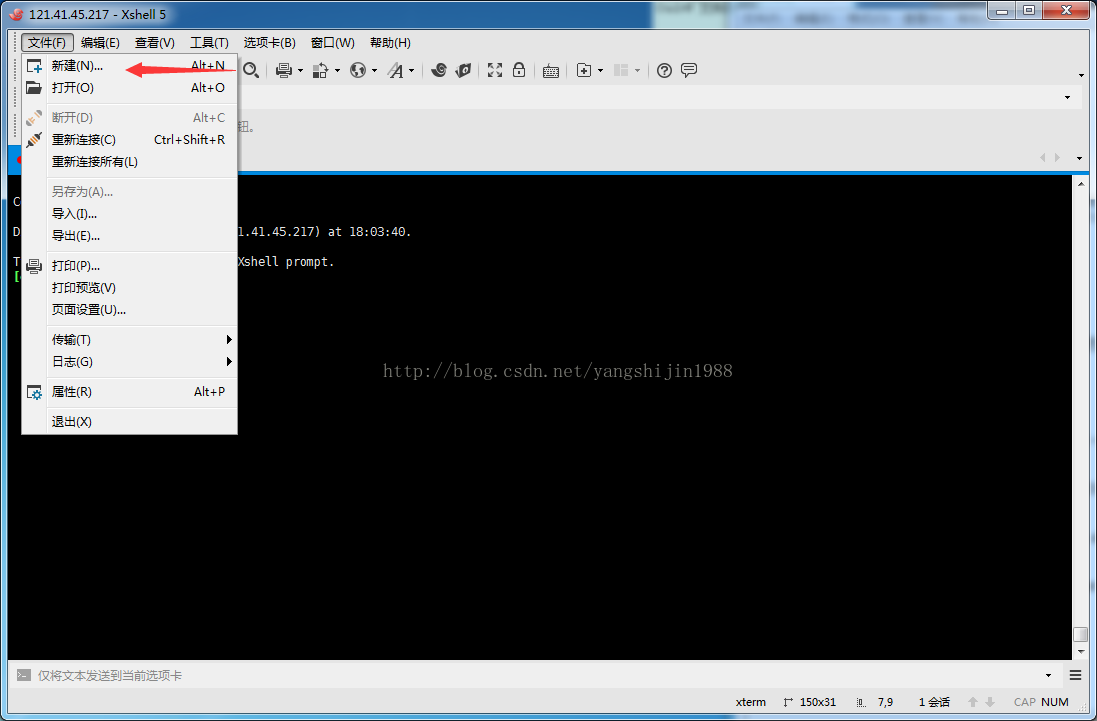This screenshot has width=1097, height=721.
Task: Click the '1 会话' status bar text
Action: click(934, 702)
